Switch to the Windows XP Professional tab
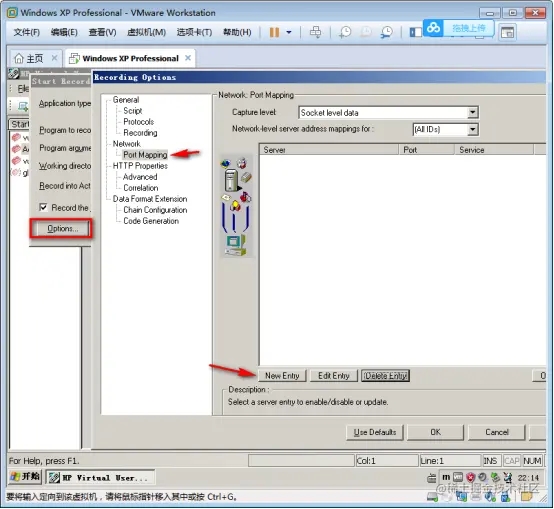Image resolution: width=554 pixels, height=509 pixels. click(x=130, y=58)
